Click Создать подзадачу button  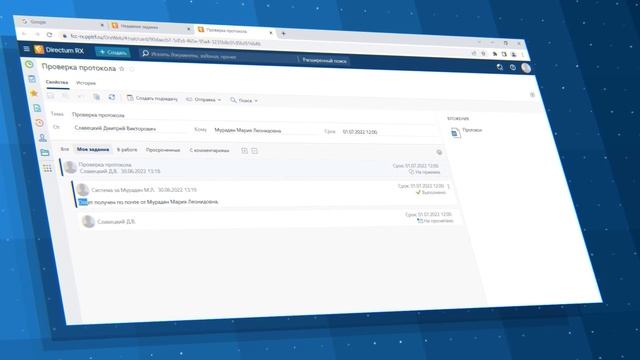[152, 98]
